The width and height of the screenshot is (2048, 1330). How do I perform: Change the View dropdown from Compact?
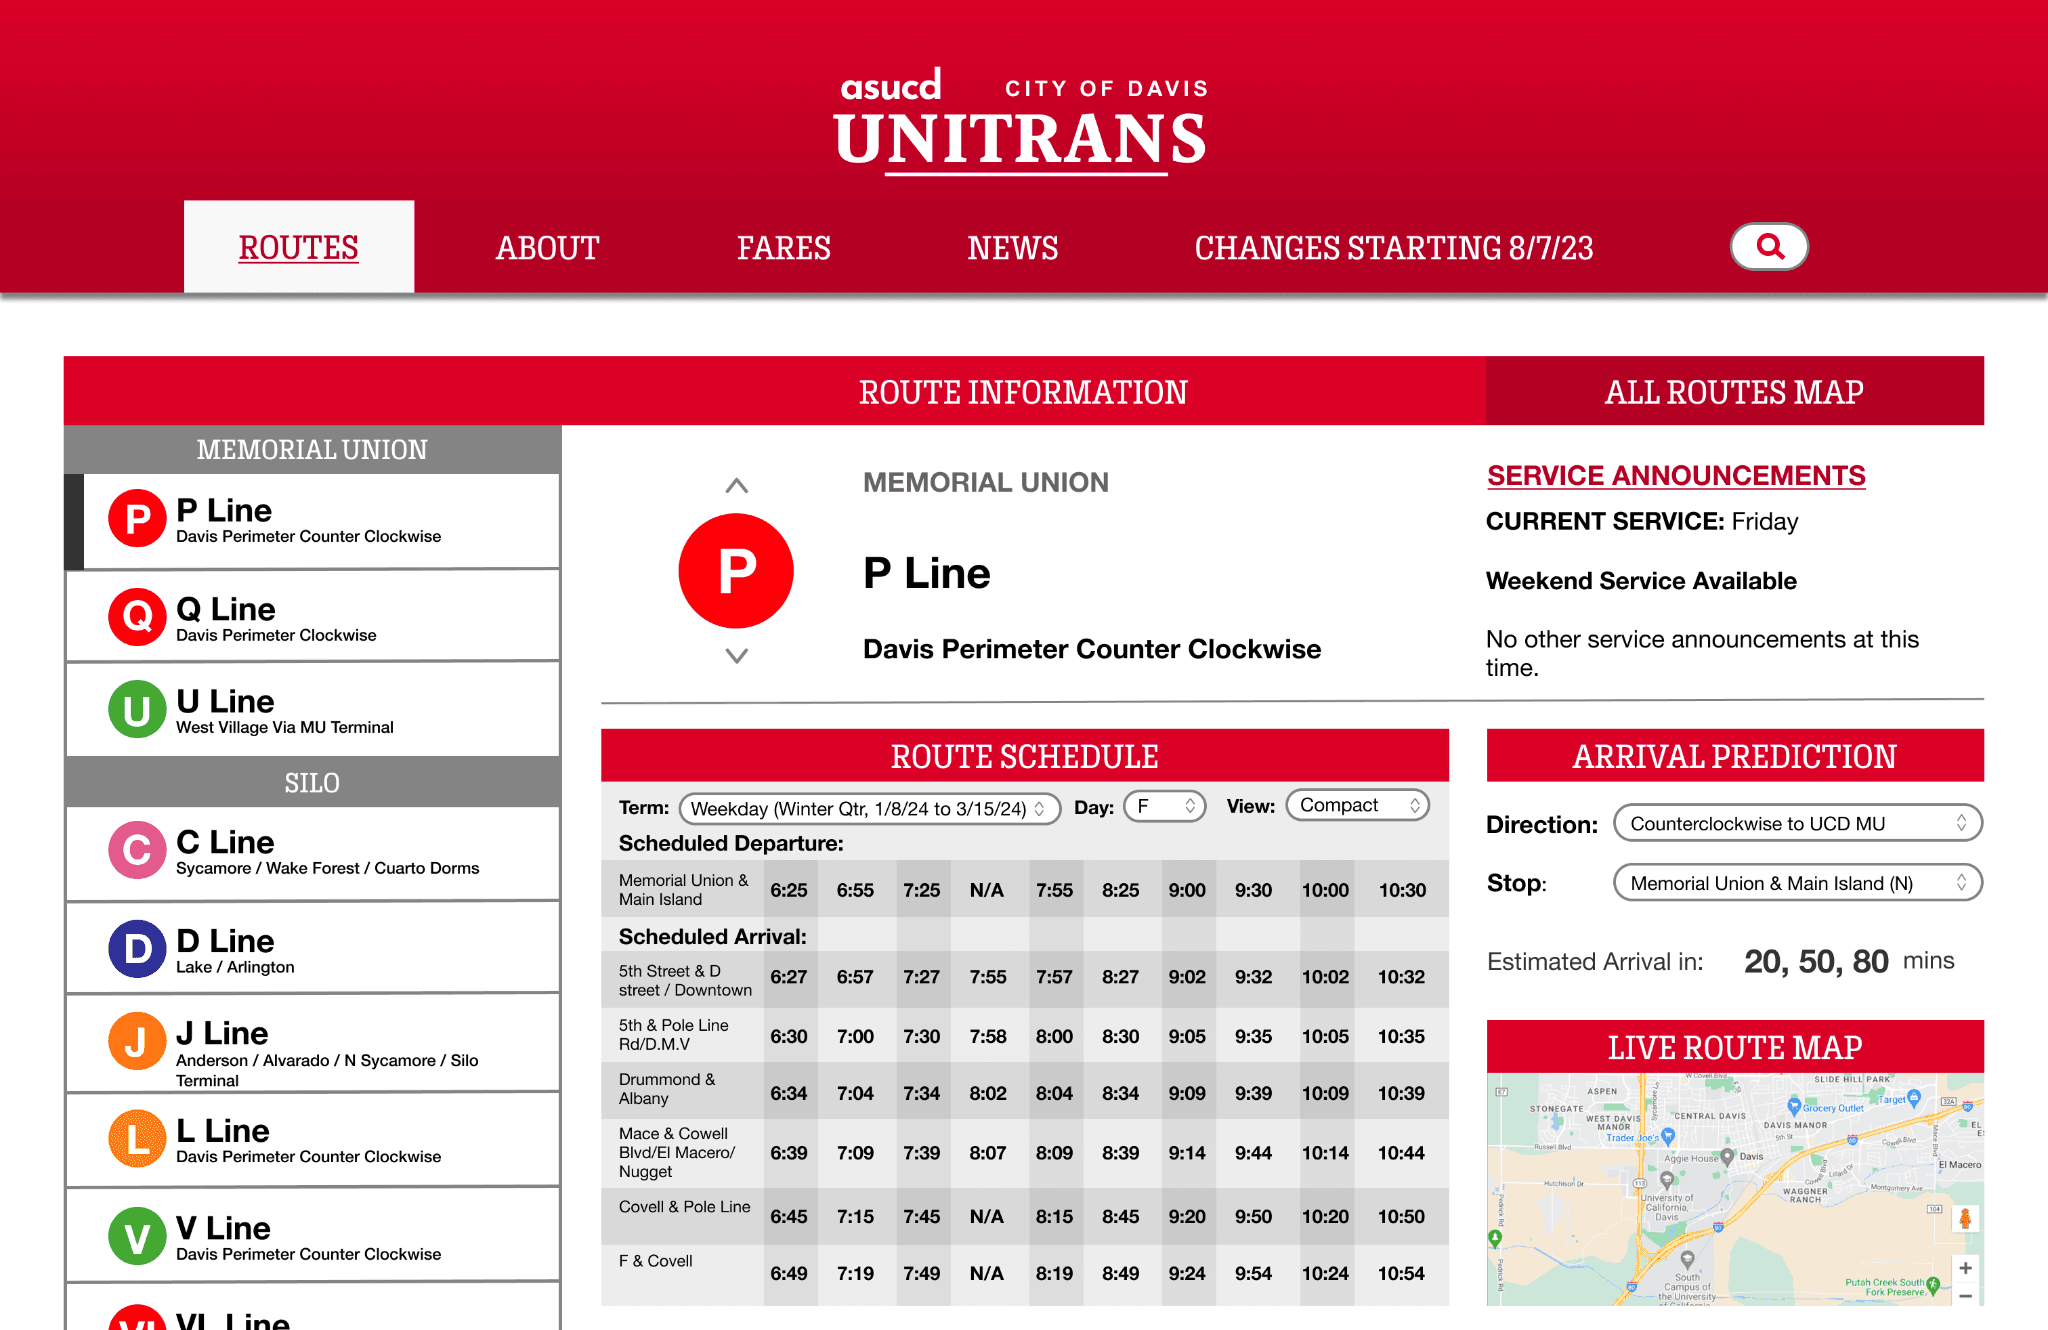[1358, 805]
